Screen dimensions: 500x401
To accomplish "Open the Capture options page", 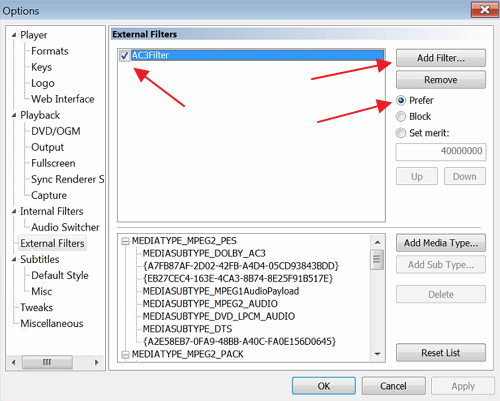I will 49,195.
